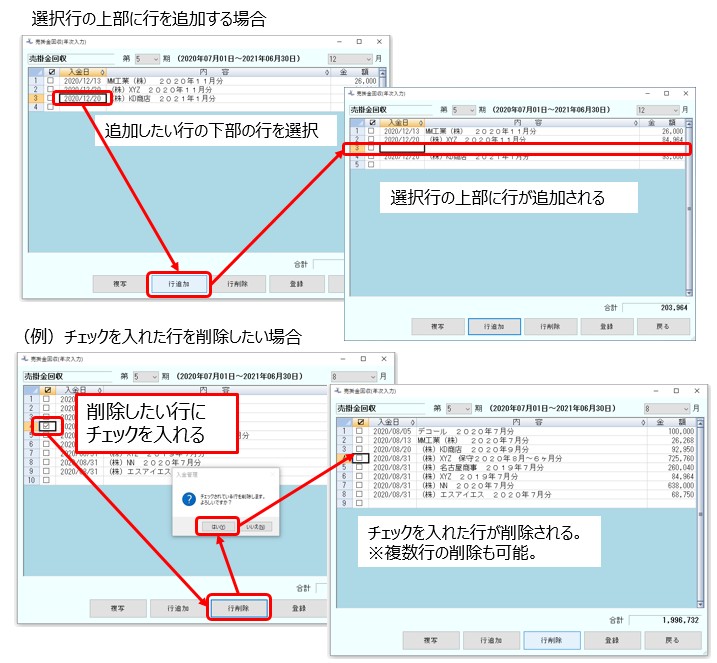Check empty row 10 checkbox in dialog window
Image resolution: width=717 pixels, height=663 pixels.
pos(46,480)
